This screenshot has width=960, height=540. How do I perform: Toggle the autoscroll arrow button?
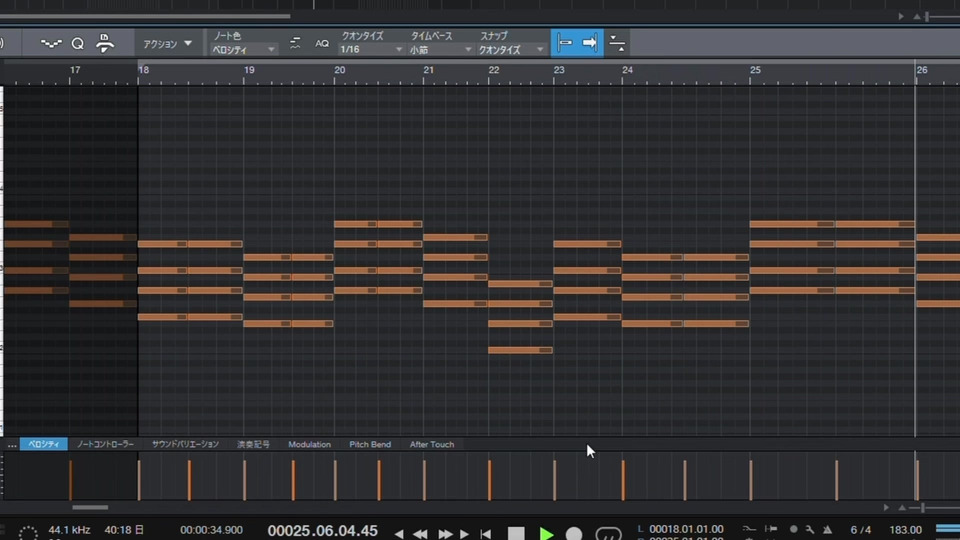tap(590, 43)
